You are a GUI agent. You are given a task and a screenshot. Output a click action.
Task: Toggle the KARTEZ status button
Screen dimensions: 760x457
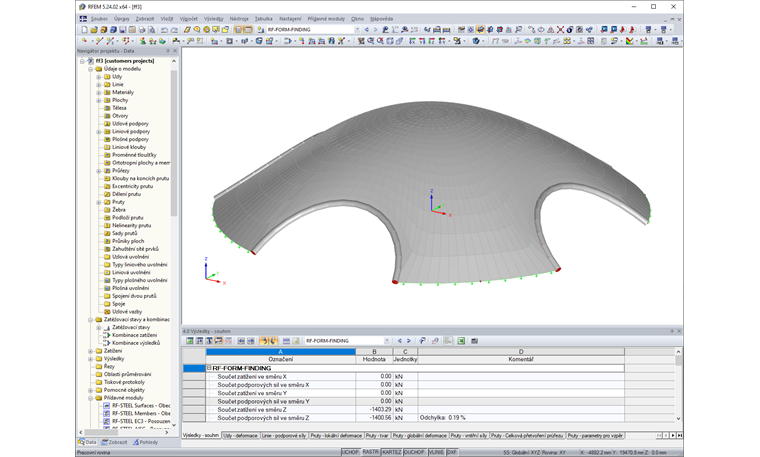[392, 452]
